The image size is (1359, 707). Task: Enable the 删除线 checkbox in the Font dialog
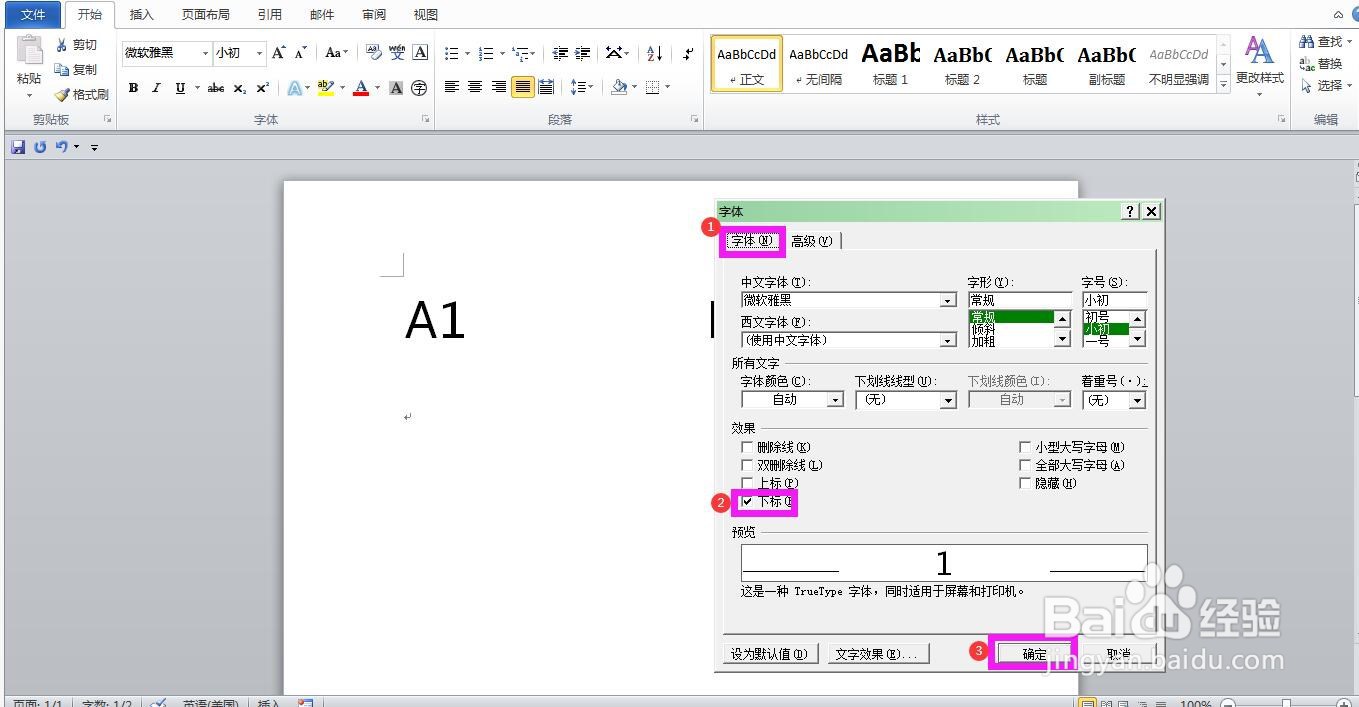coord(747,446)
